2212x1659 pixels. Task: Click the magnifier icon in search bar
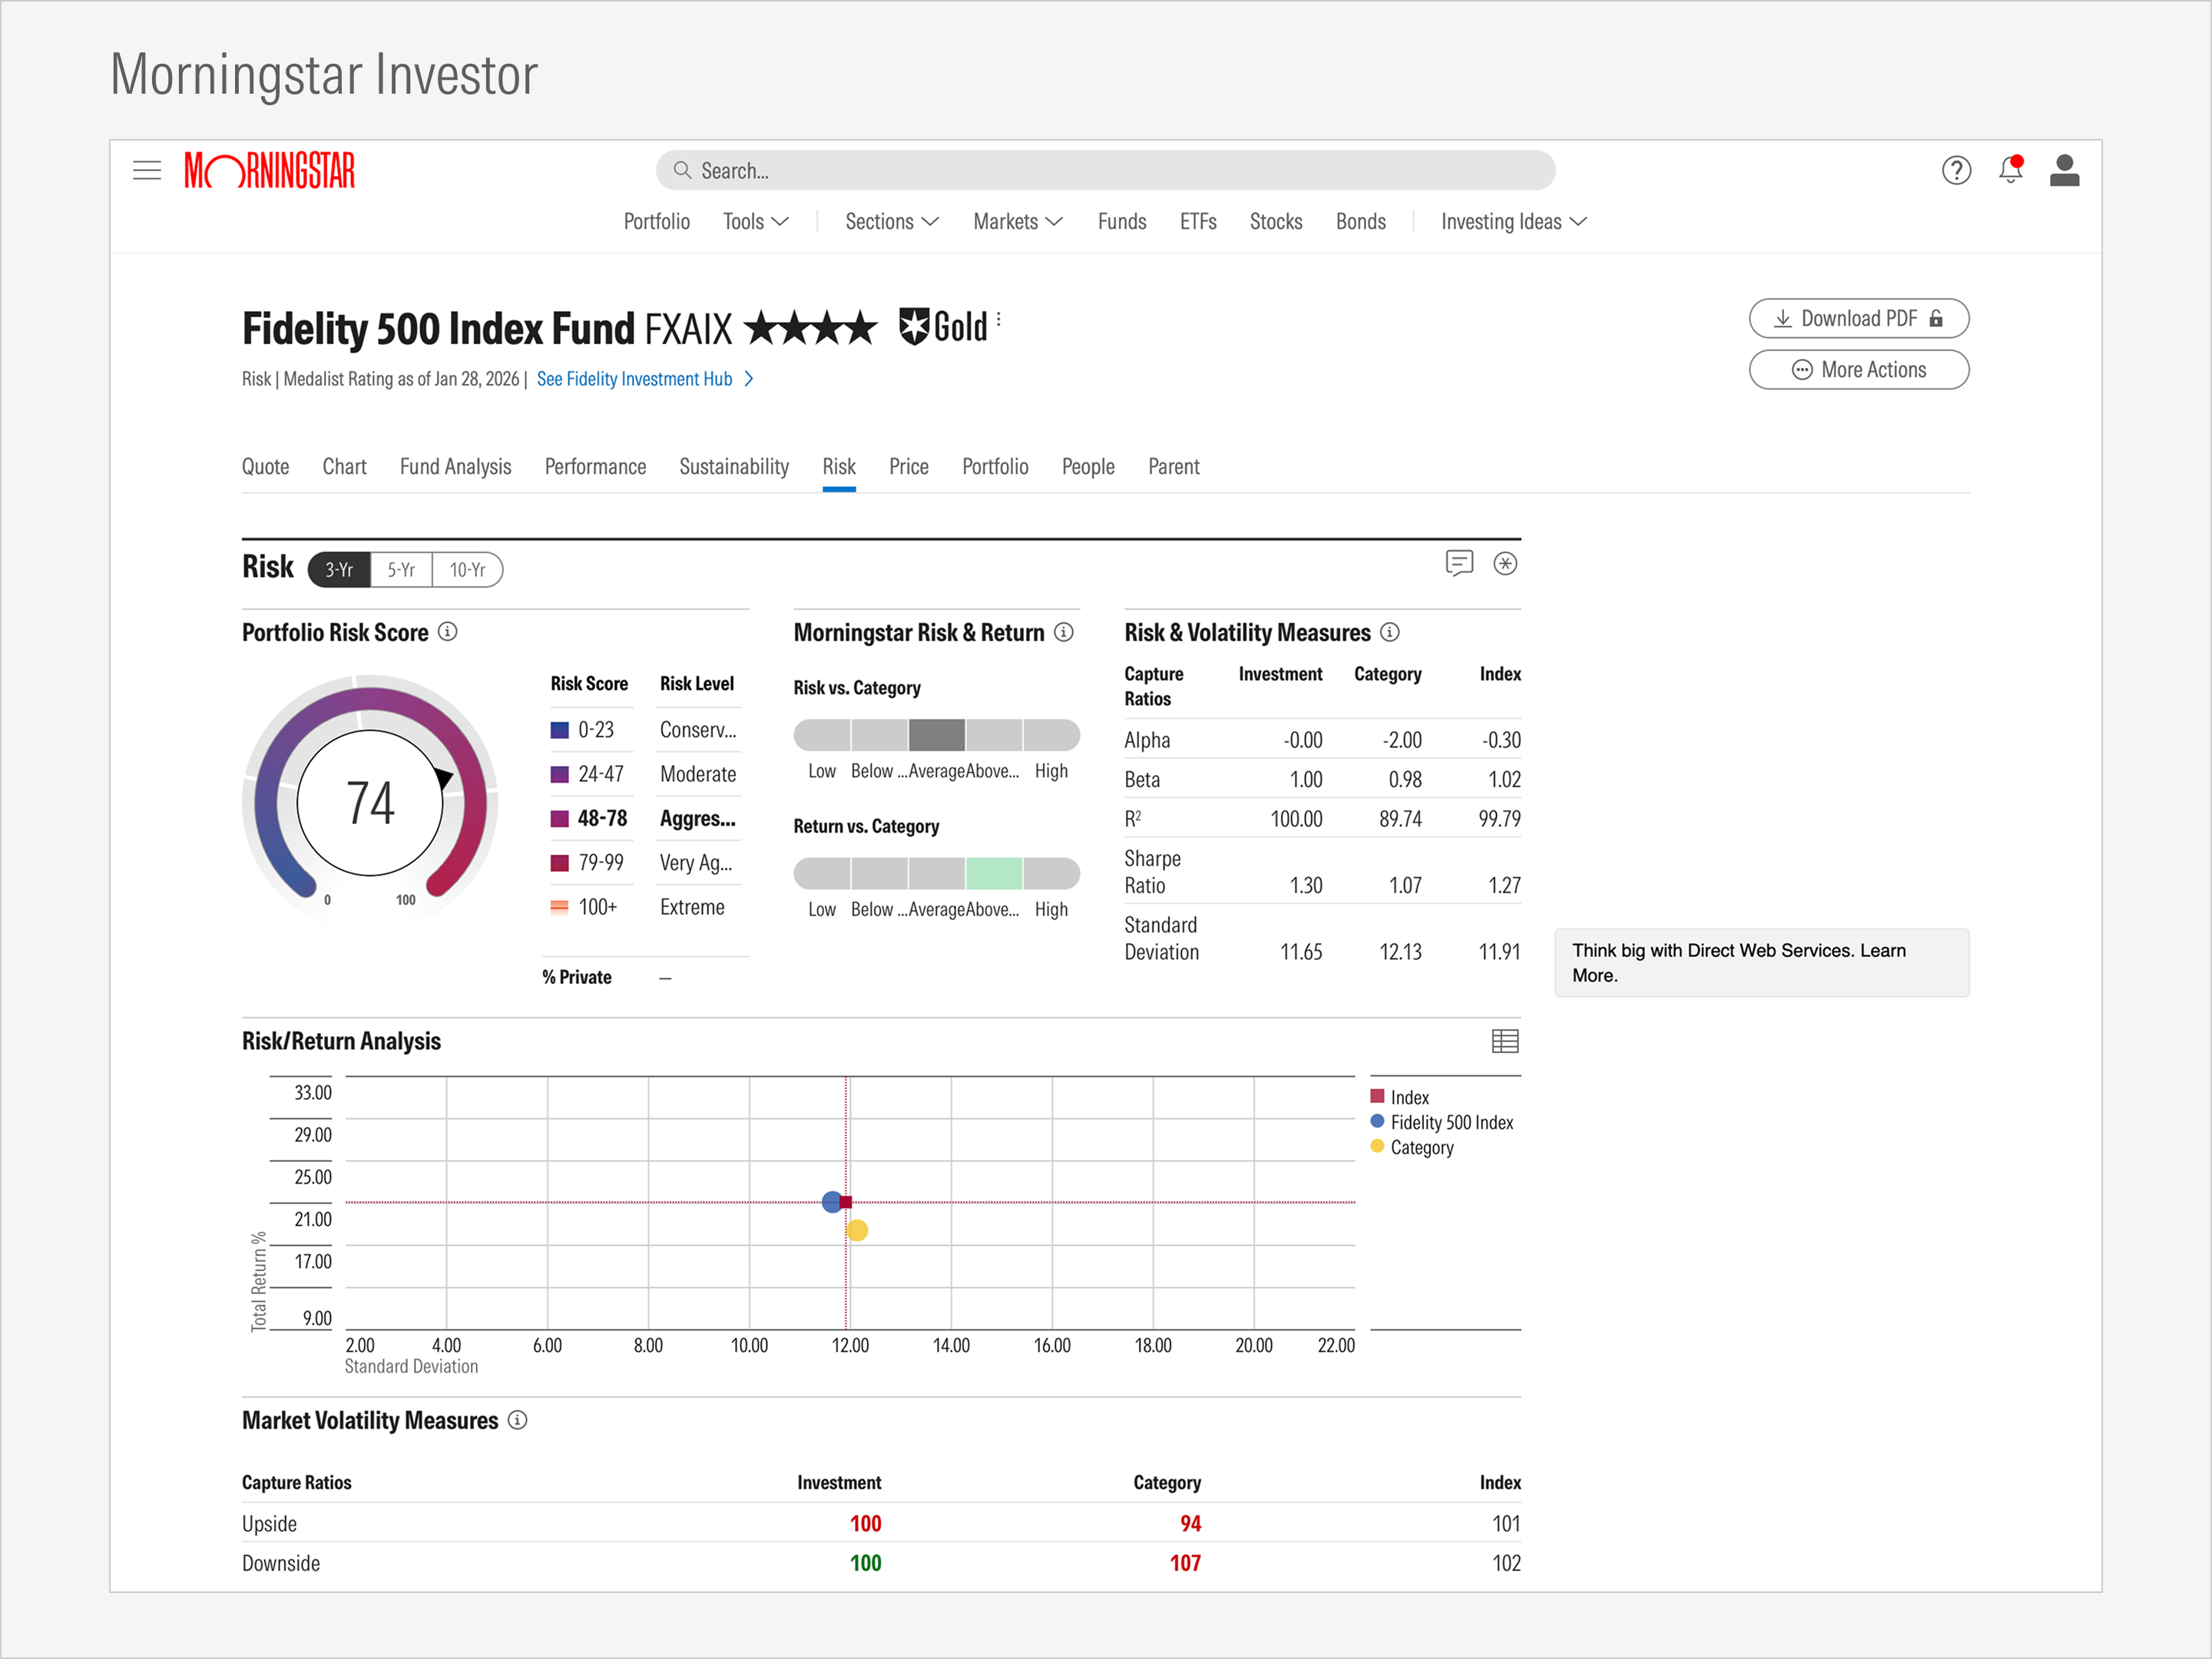point(682,170)
